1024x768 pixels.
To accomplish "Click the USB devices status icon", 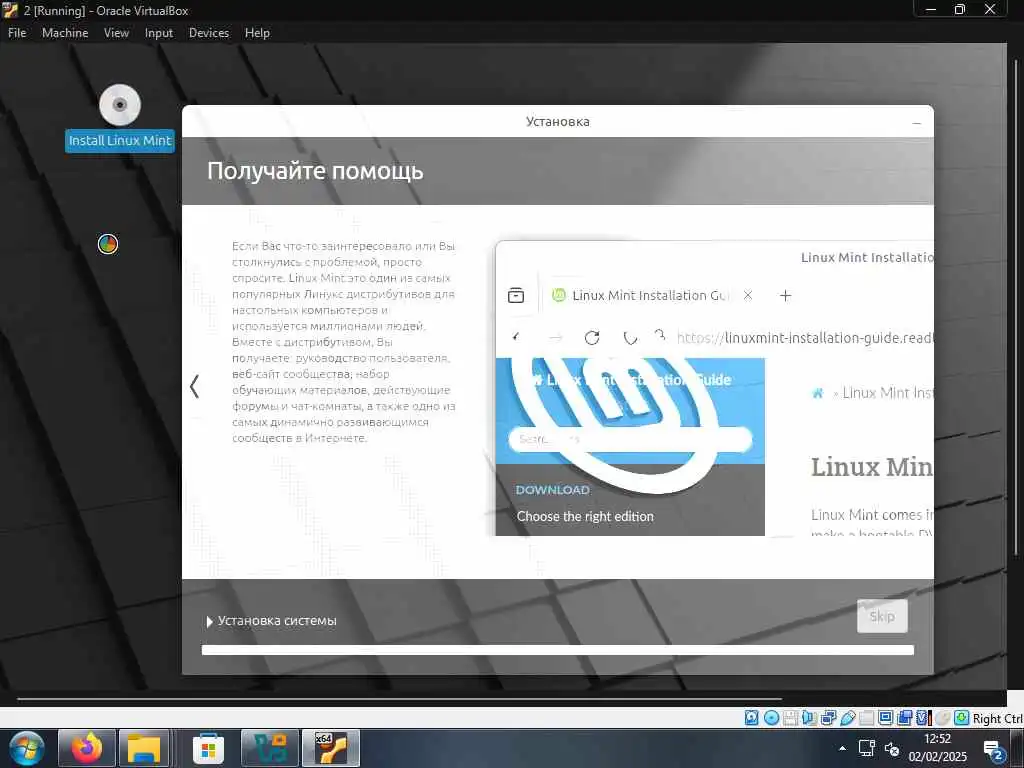I will 848,718.
